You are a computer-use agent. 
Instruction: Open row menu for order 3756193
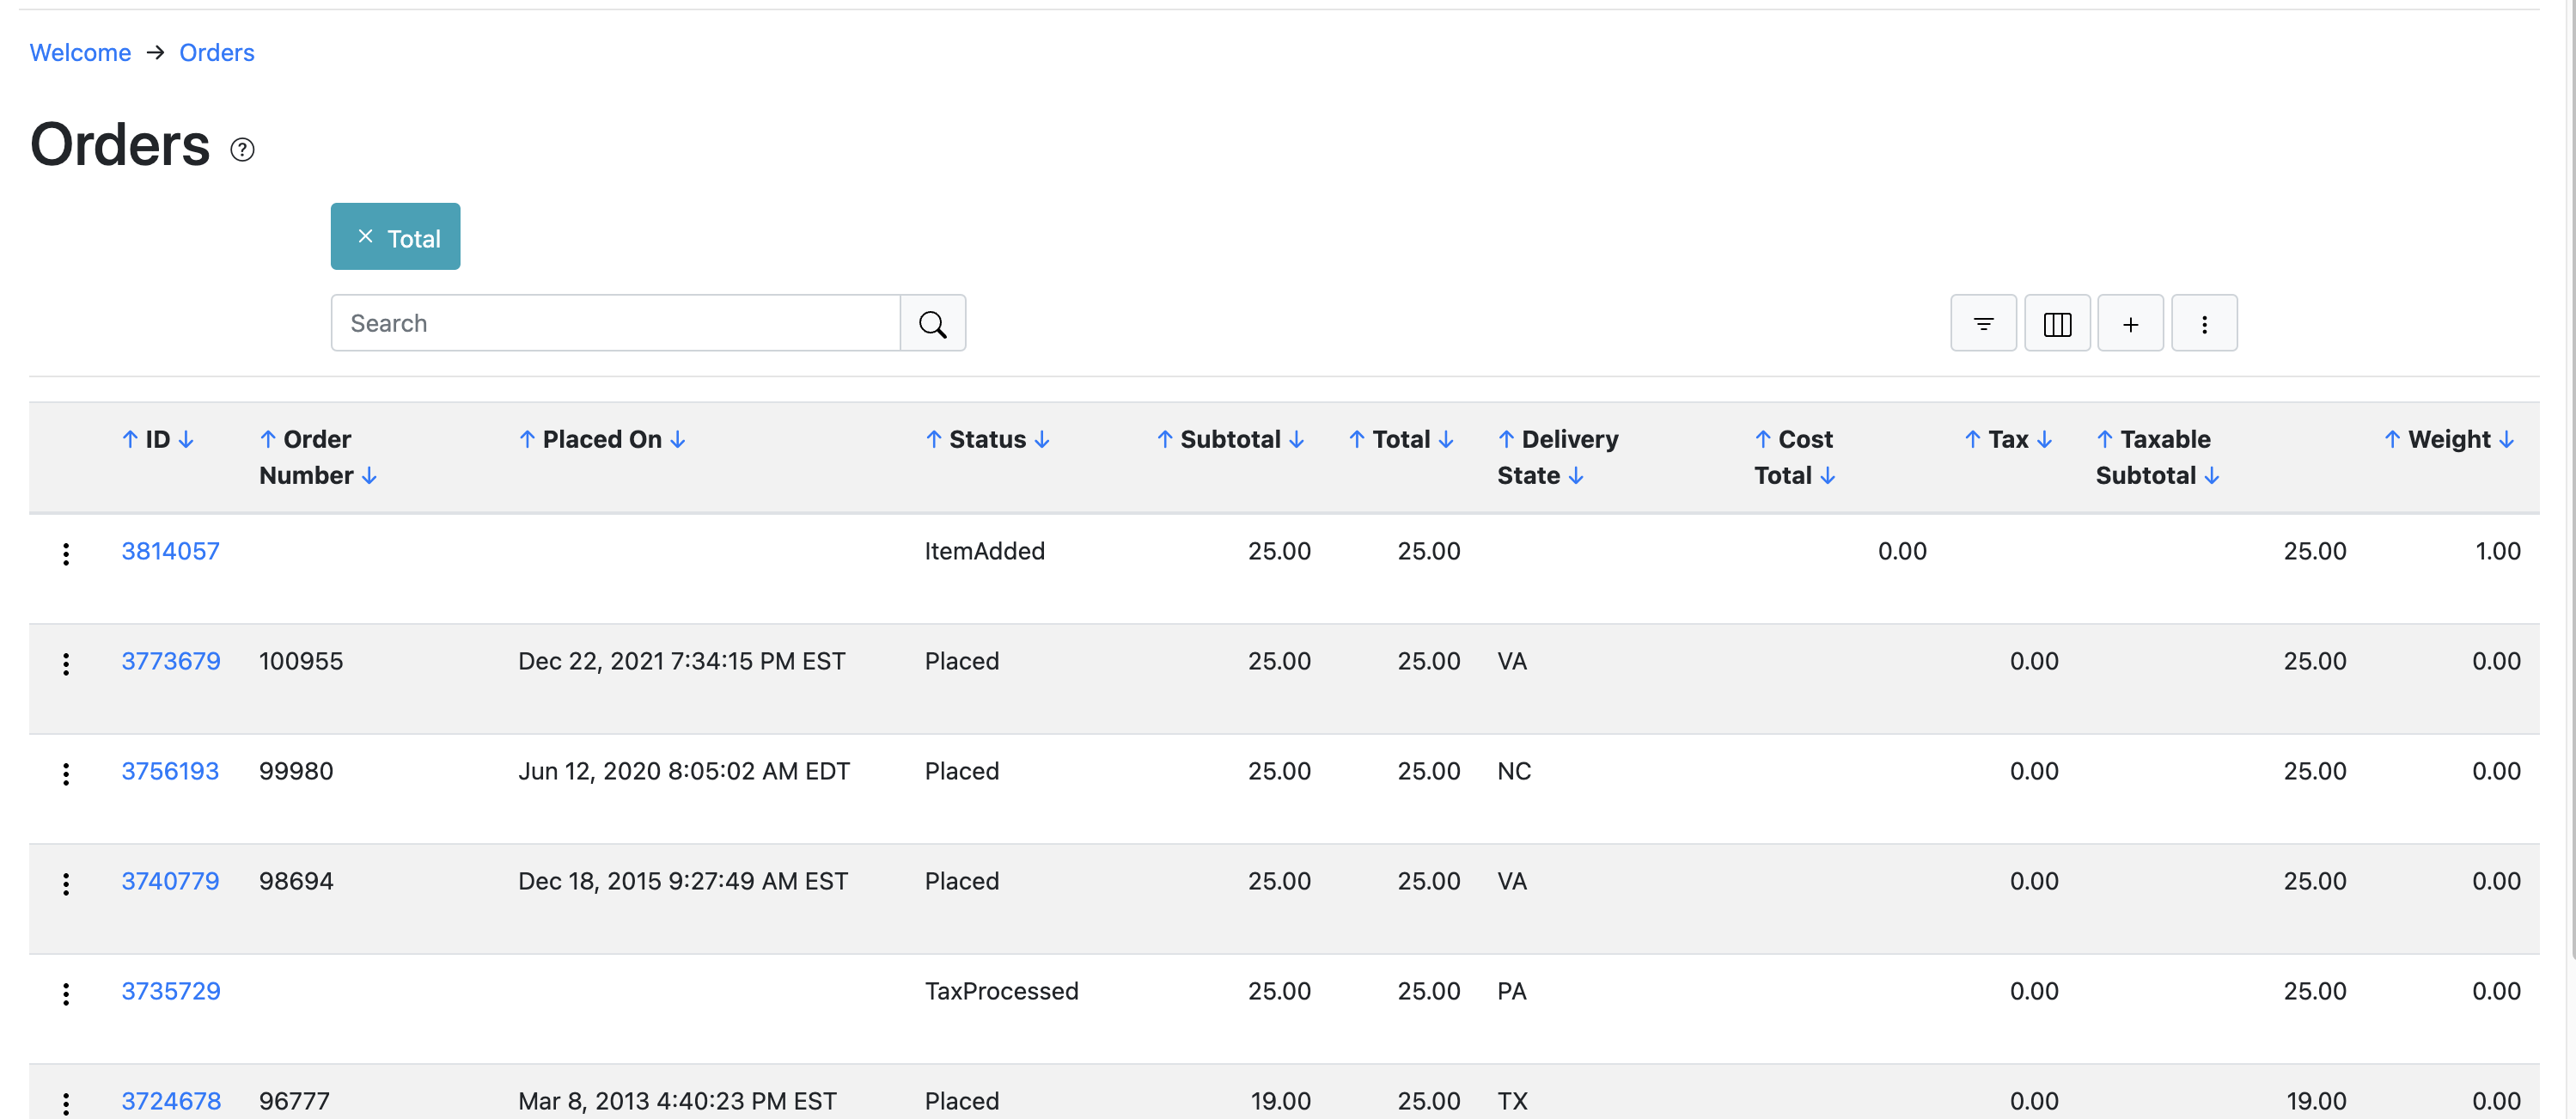[x=66, y=774]
